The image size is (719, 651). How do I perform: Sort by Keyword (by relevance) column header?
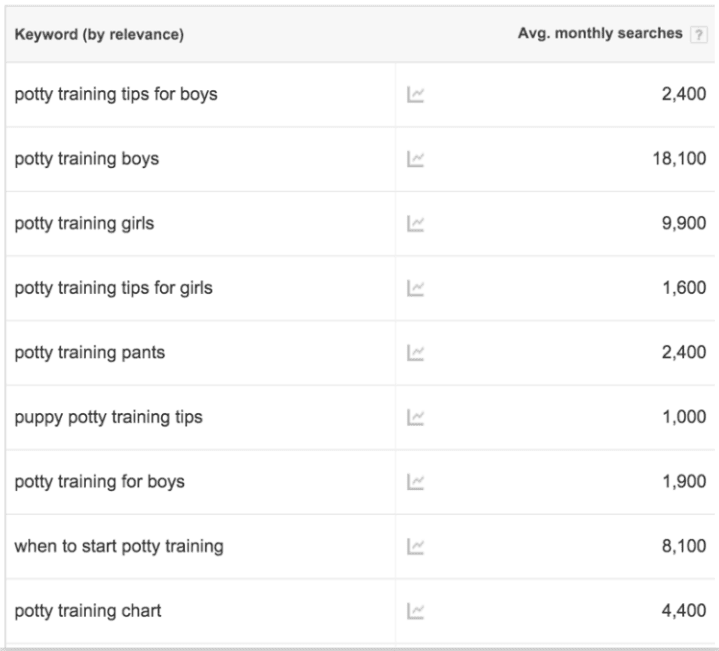pyautogui.click(x=99, y=34)
